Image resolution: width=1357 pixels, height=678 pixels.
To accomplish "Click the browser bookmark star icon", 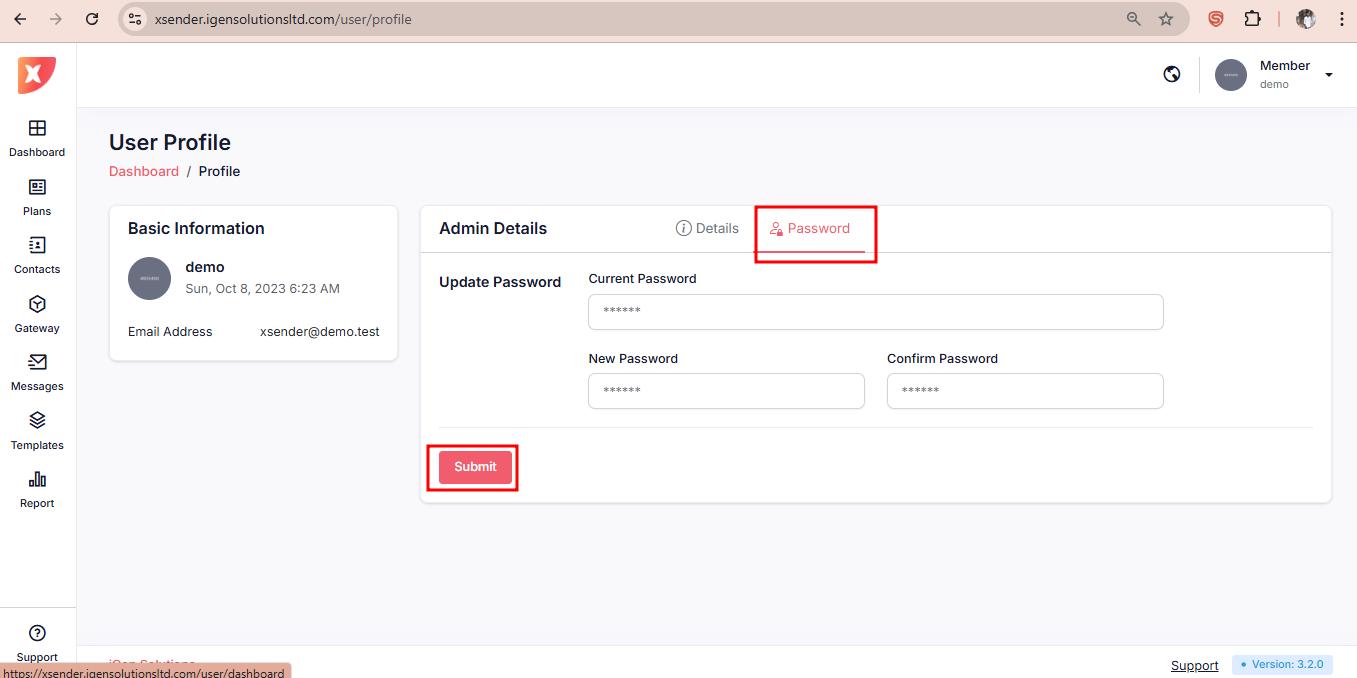I will 1166,19.
